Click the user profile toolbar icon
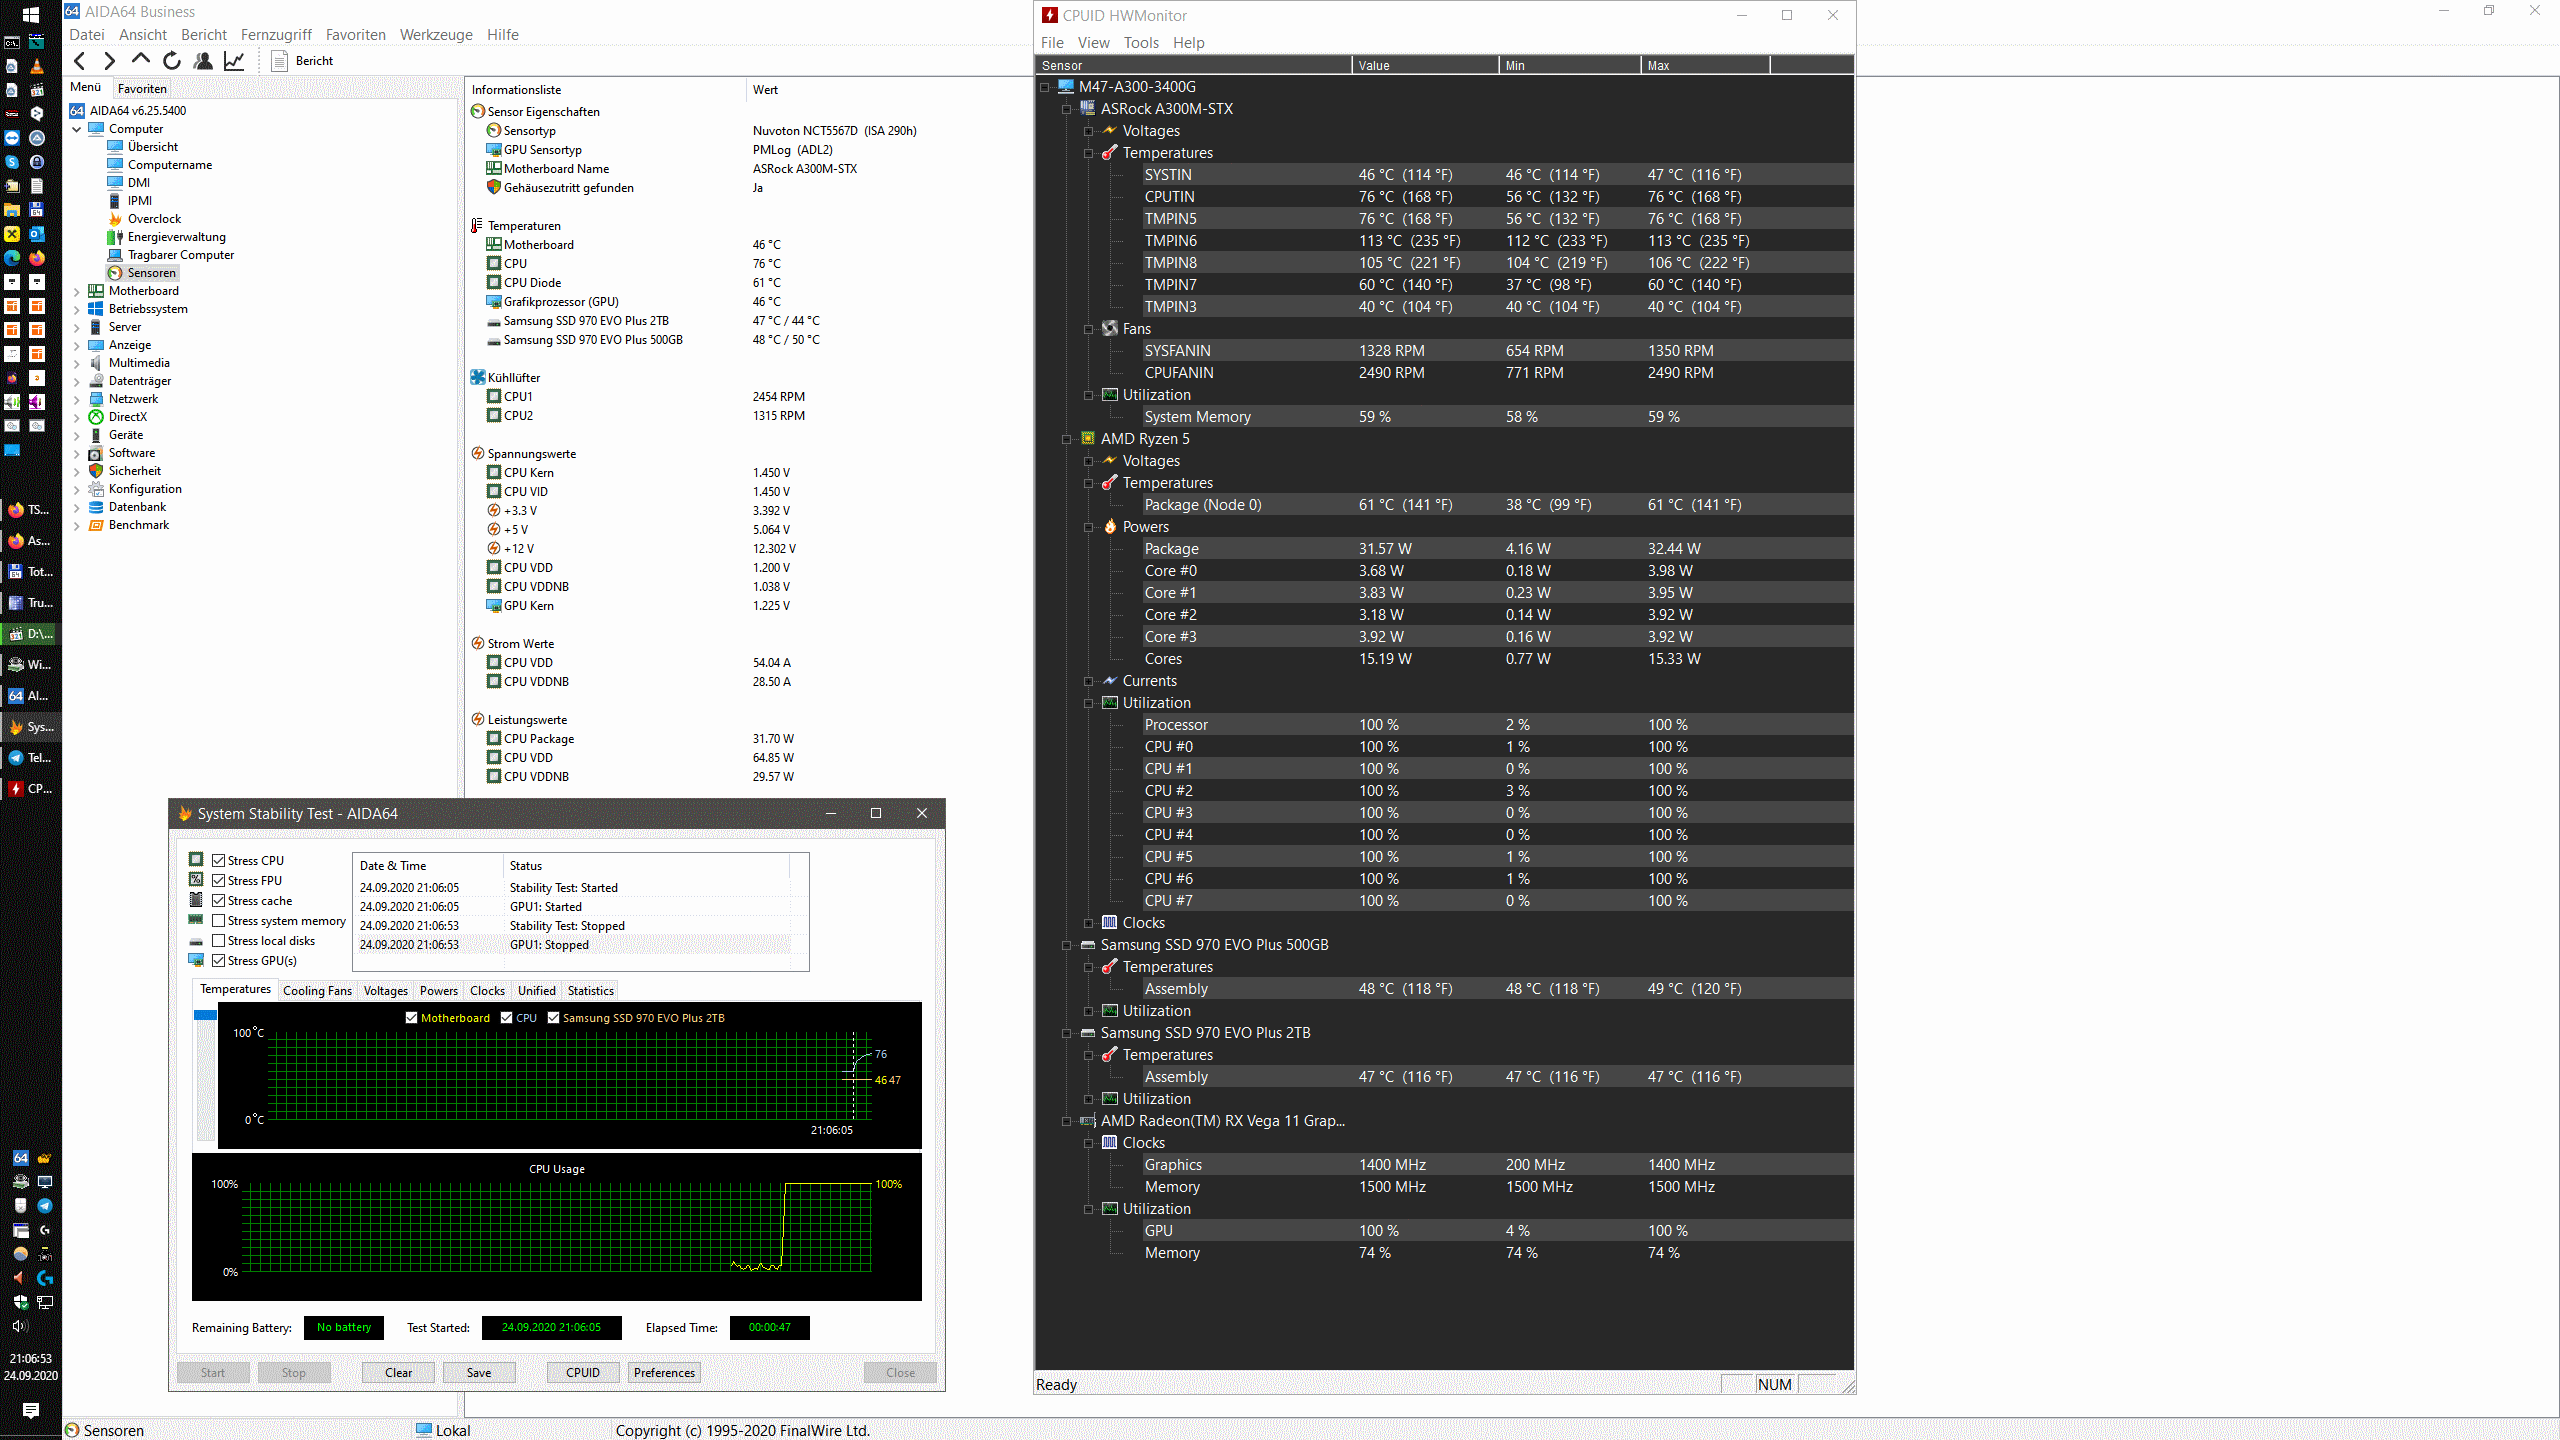 [203, 61]
